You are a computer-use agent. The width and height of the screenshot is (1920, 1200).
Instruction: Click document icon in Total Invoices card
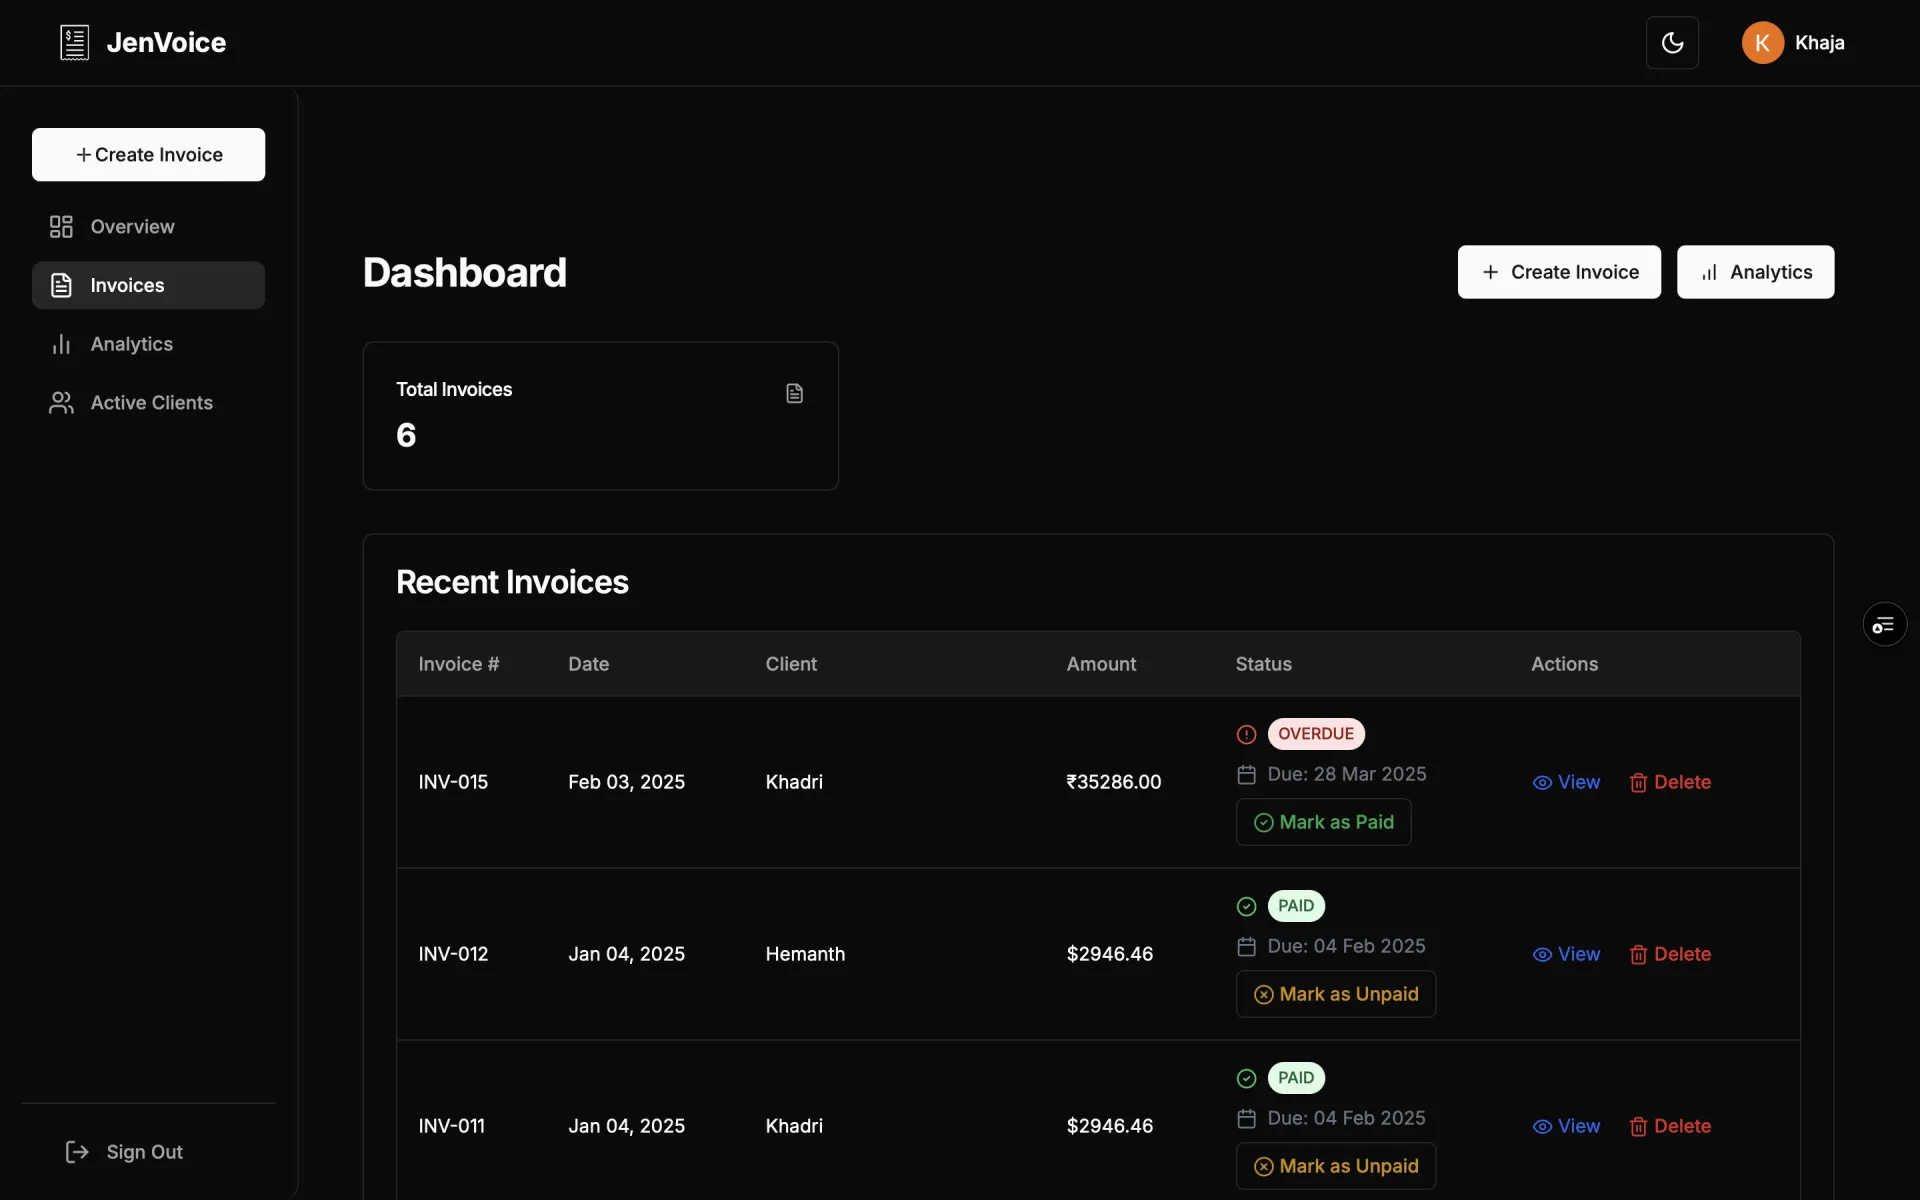click(x=794, y=393)
